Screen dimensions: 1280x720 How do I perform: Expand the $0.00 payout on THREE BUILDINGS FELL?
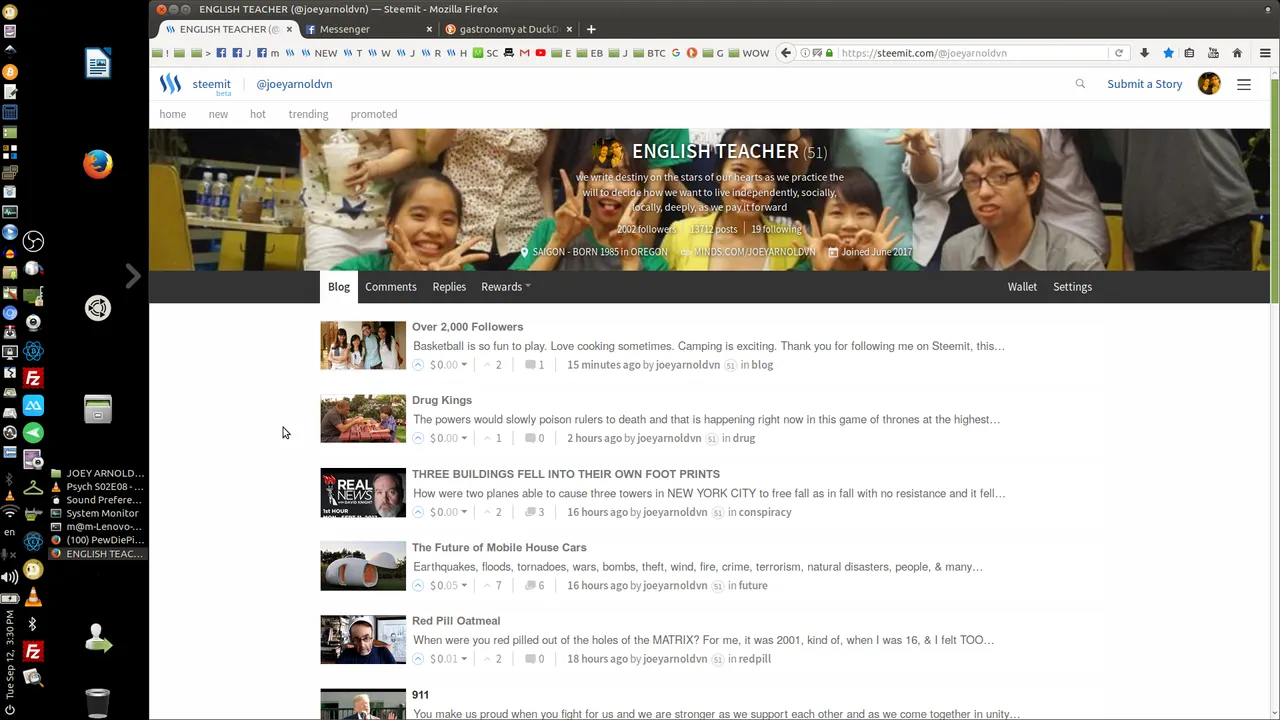[448, 512]
